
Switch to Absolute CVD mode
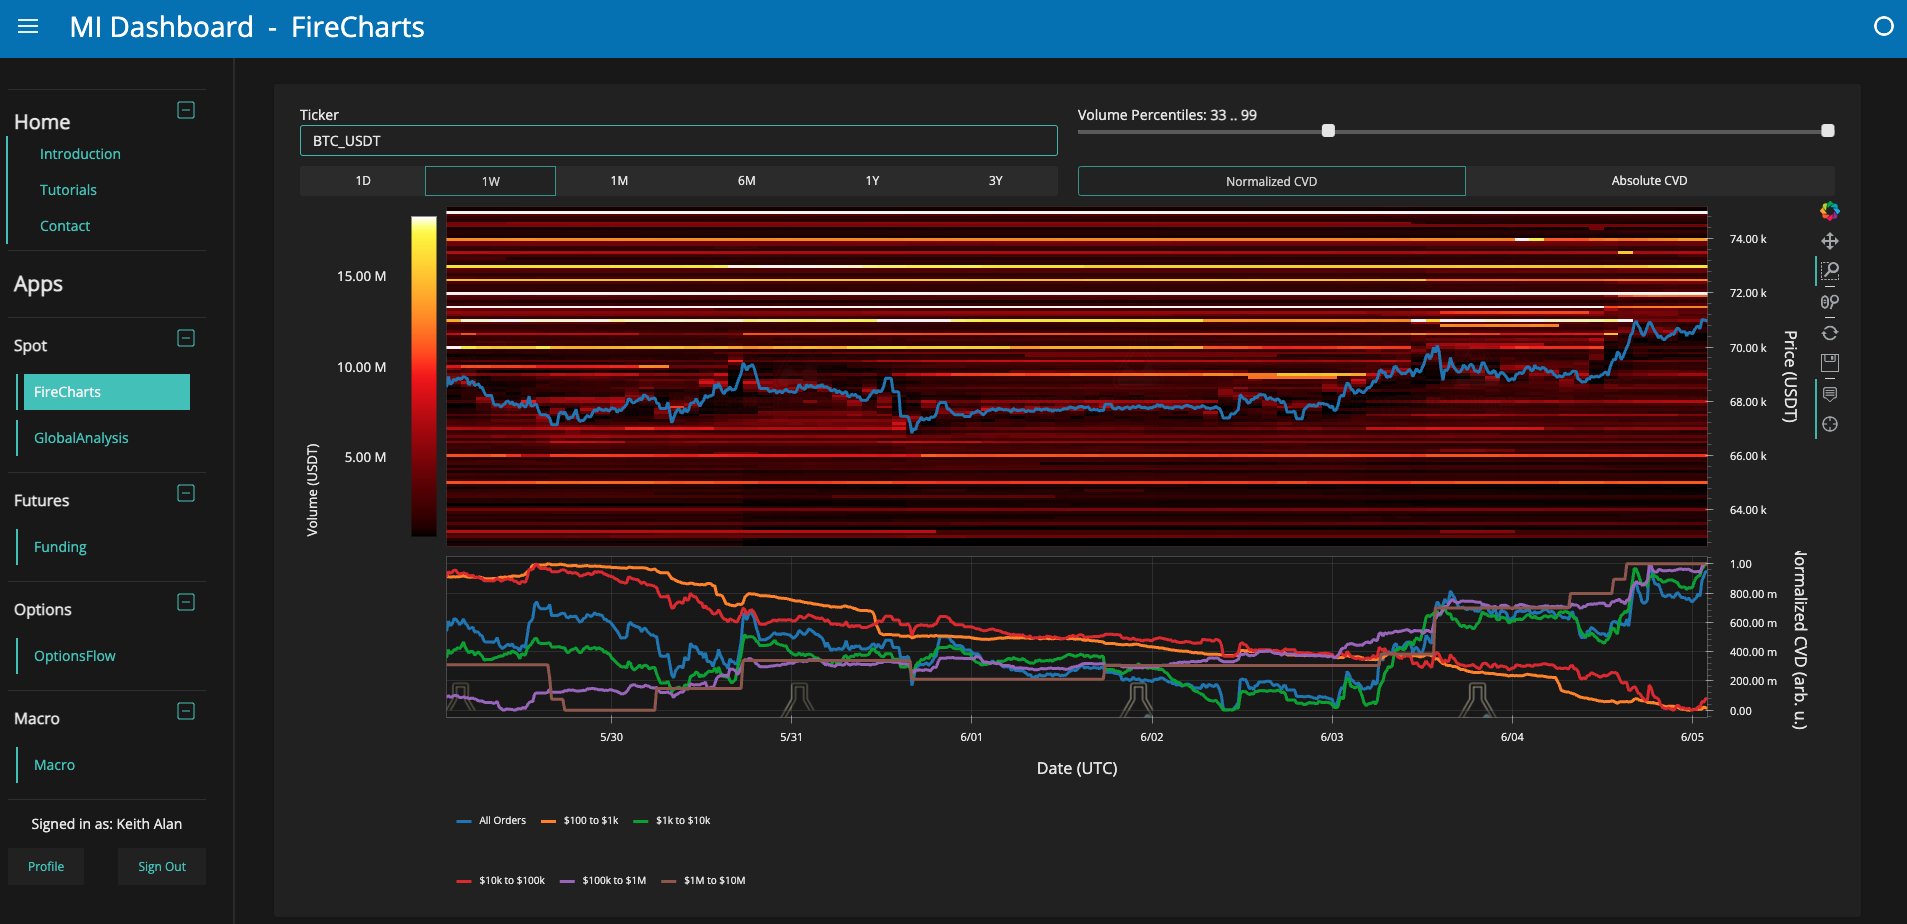1649,181
